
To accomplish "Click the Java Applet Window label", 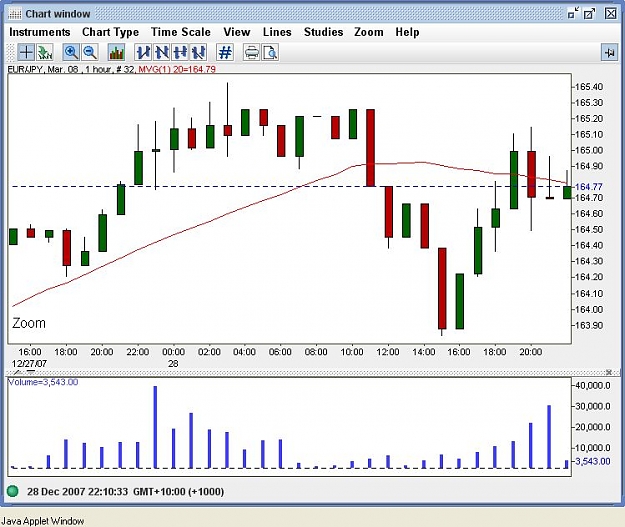I will point(43,521).
